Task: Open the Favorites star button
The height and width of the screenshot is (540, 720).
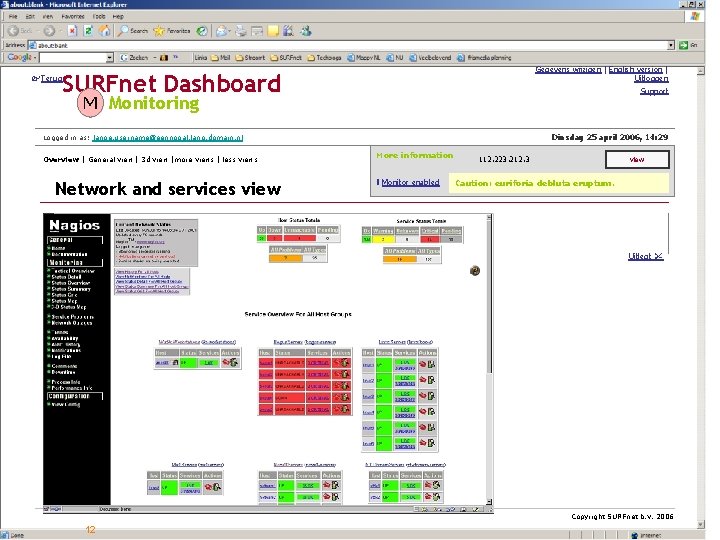Action: coord(172,31)
